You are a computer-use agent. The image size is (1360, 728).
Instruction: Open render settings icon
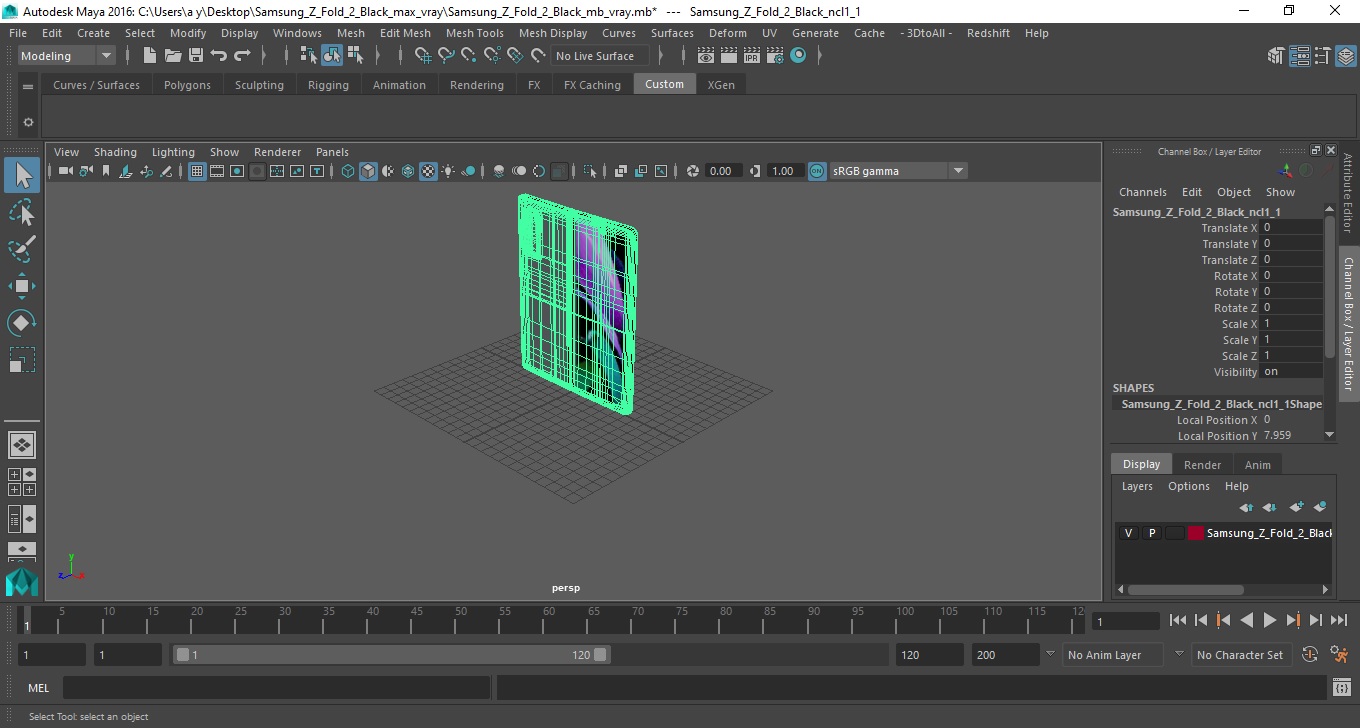tap(775, 56)
